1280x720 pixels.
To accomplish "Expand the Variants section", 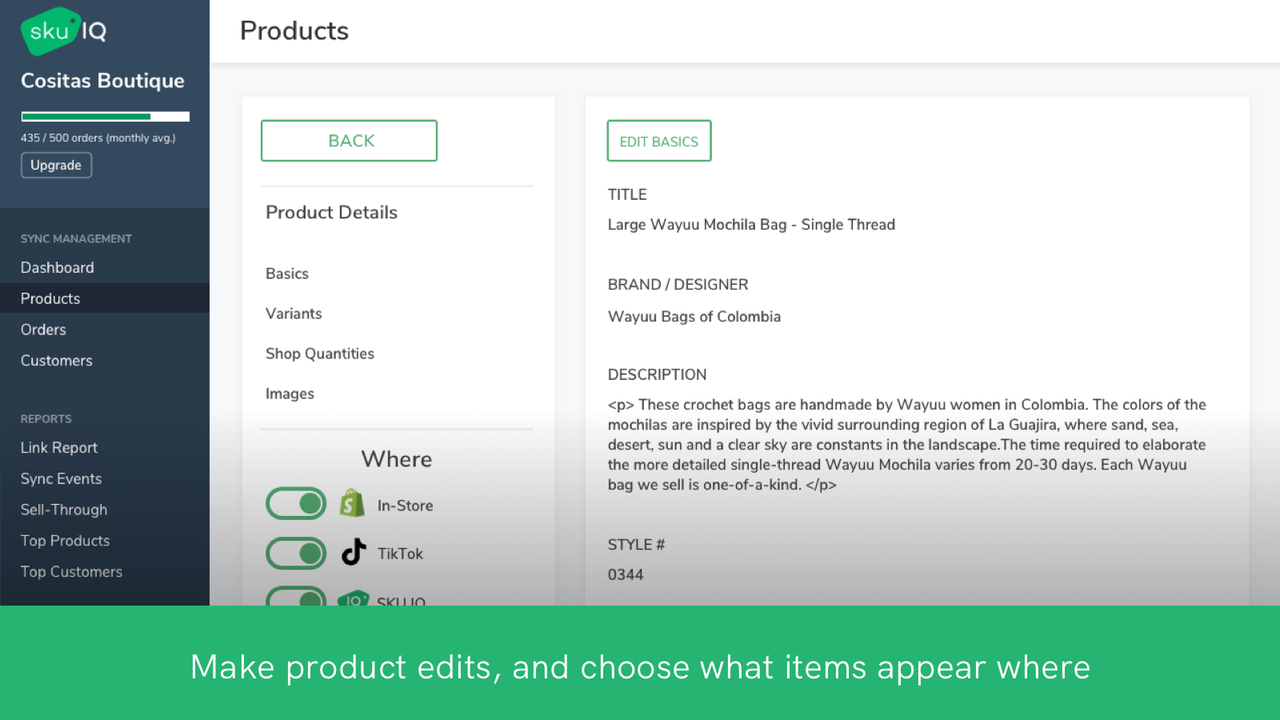I will pos(293,313).
